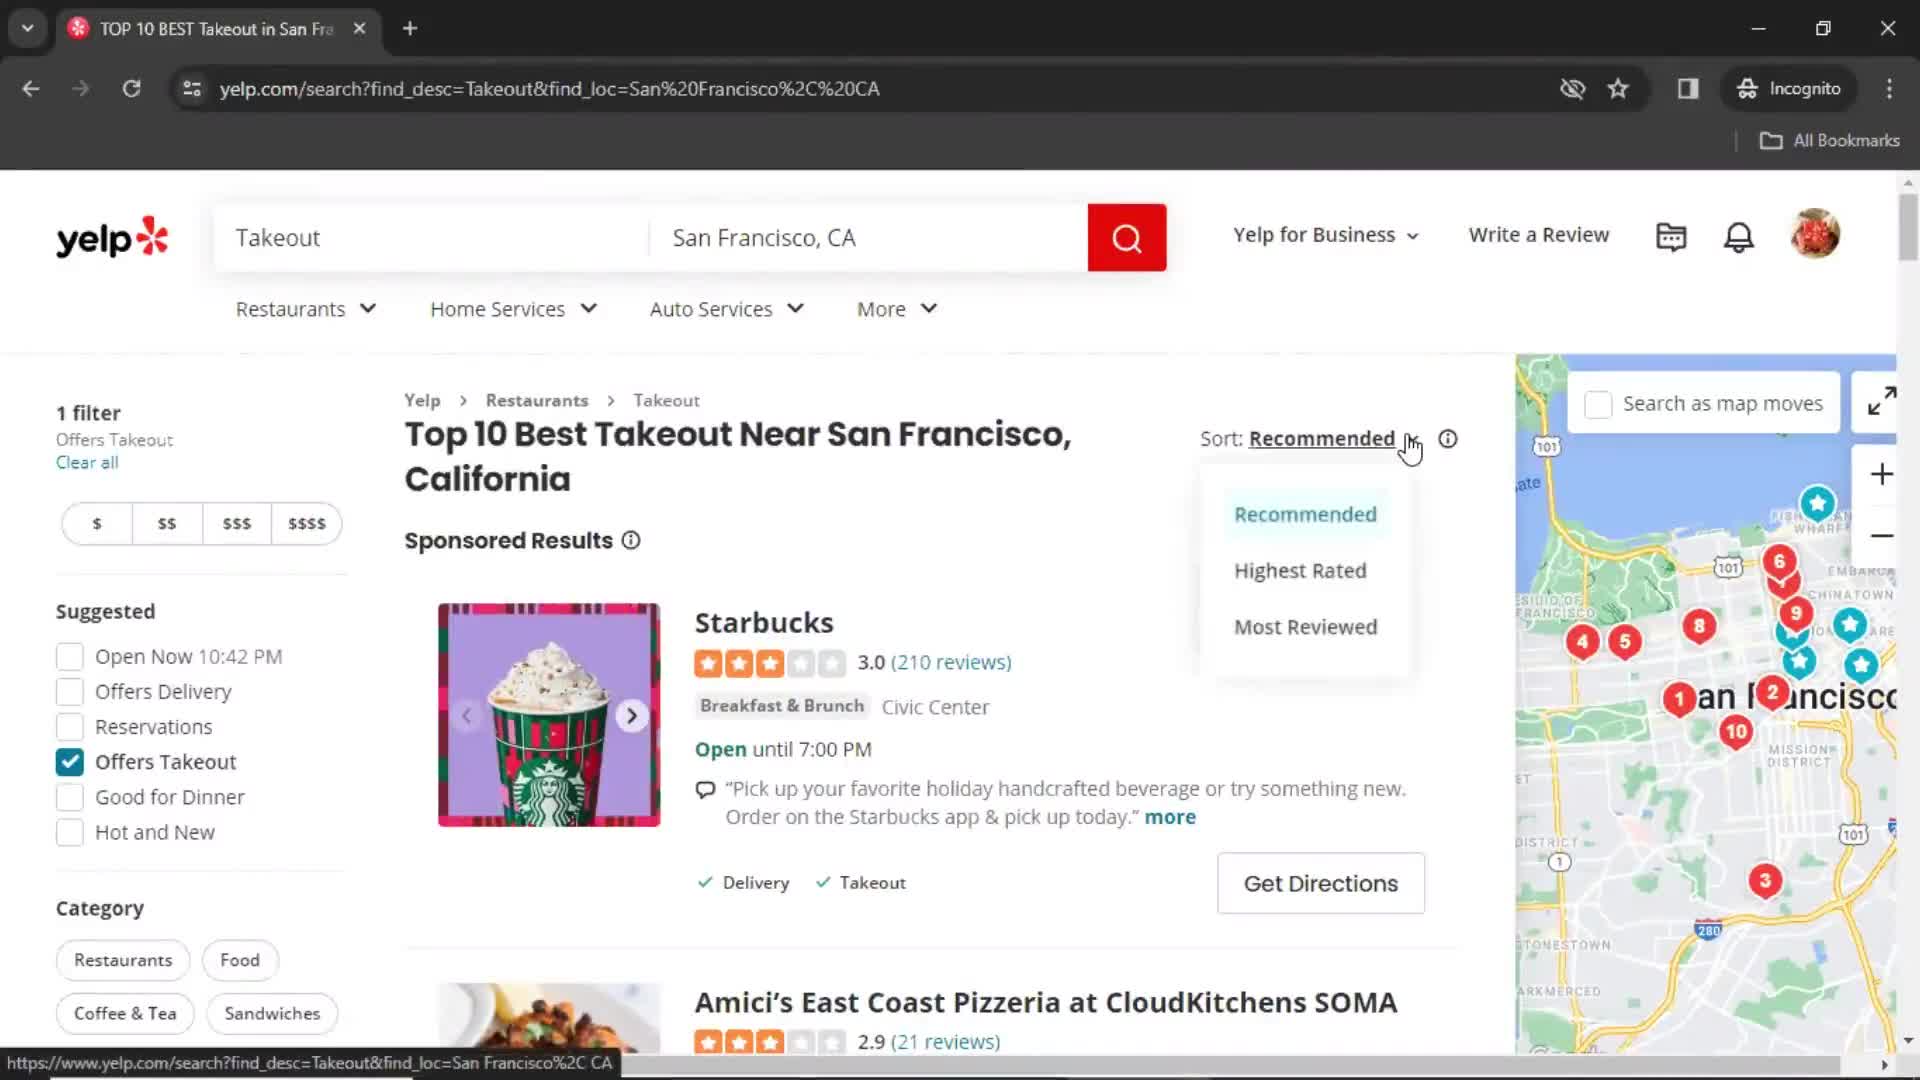1920x1080 pixels.
Task: Expand the Auto Services menu
Action: pyautogui.click(x=727, y=309)
